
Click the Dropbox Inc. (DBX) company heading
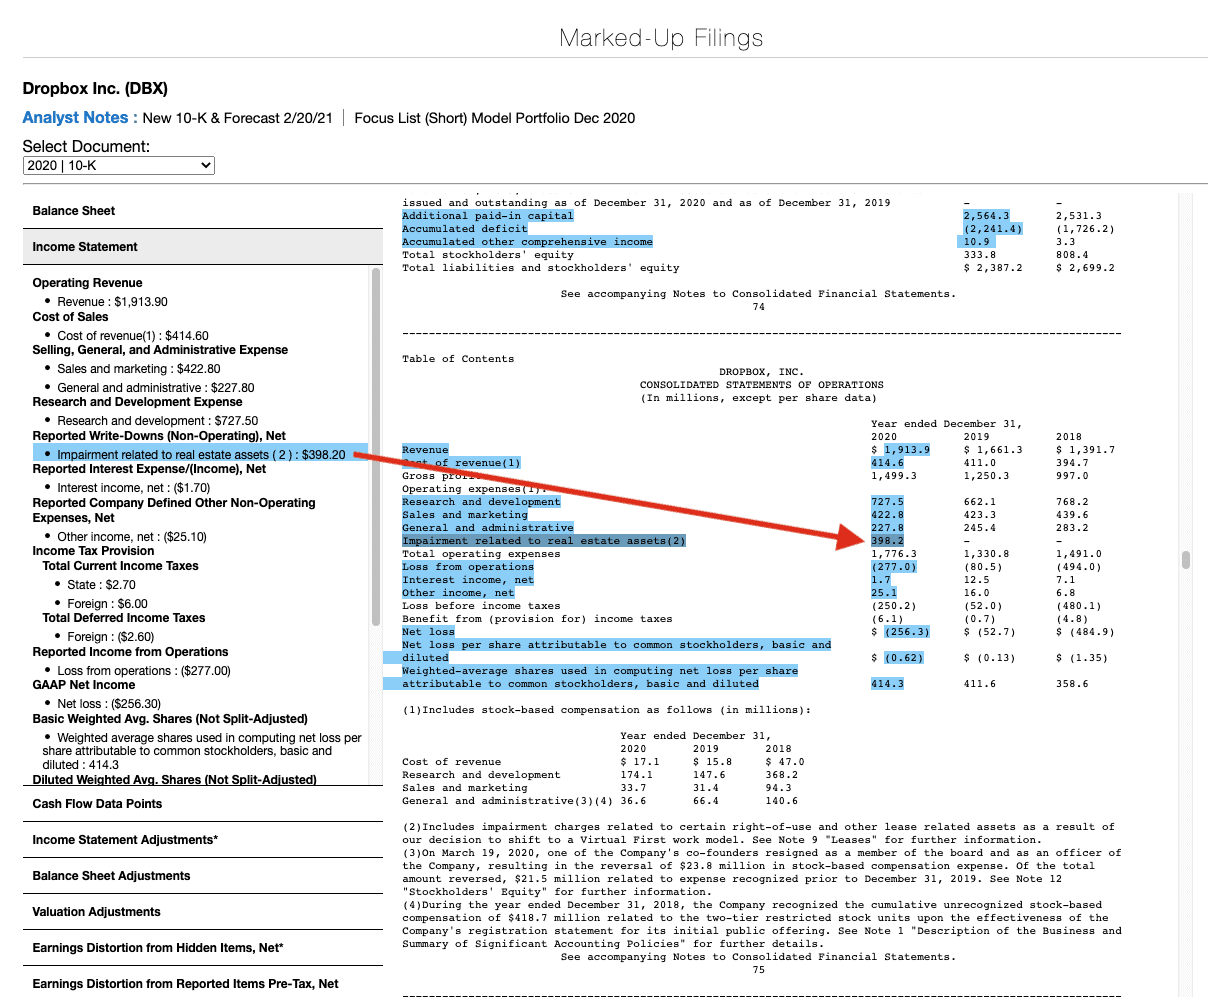click(x=95, y=89)
